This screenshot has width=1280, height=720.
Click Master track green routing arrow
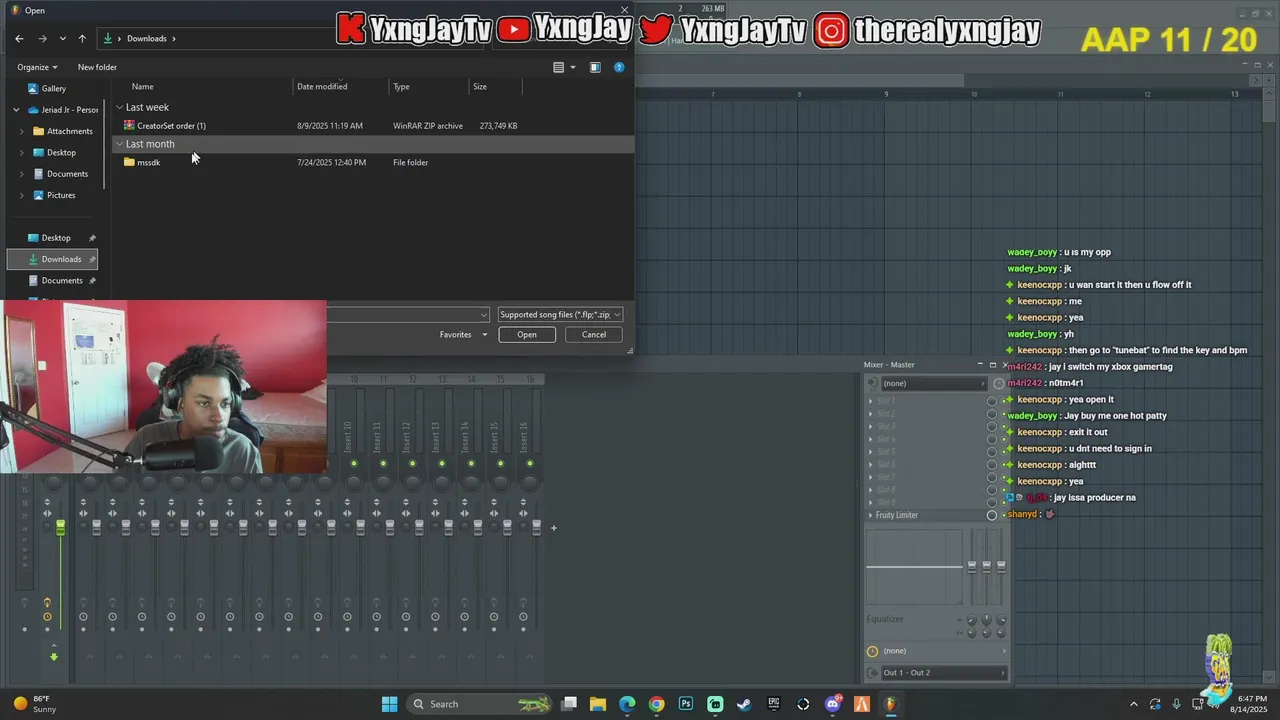pyautogui.click(x=54, y=656)
